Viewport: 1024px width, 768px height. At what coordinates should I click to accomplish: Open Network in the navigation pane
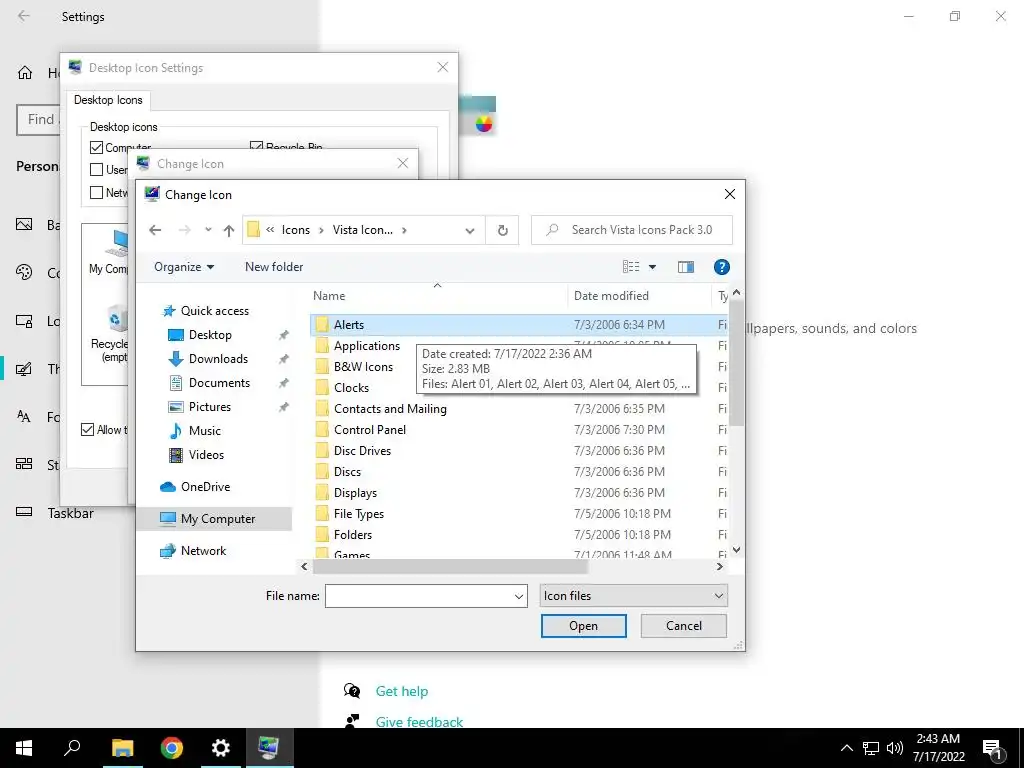coord(203,551)
